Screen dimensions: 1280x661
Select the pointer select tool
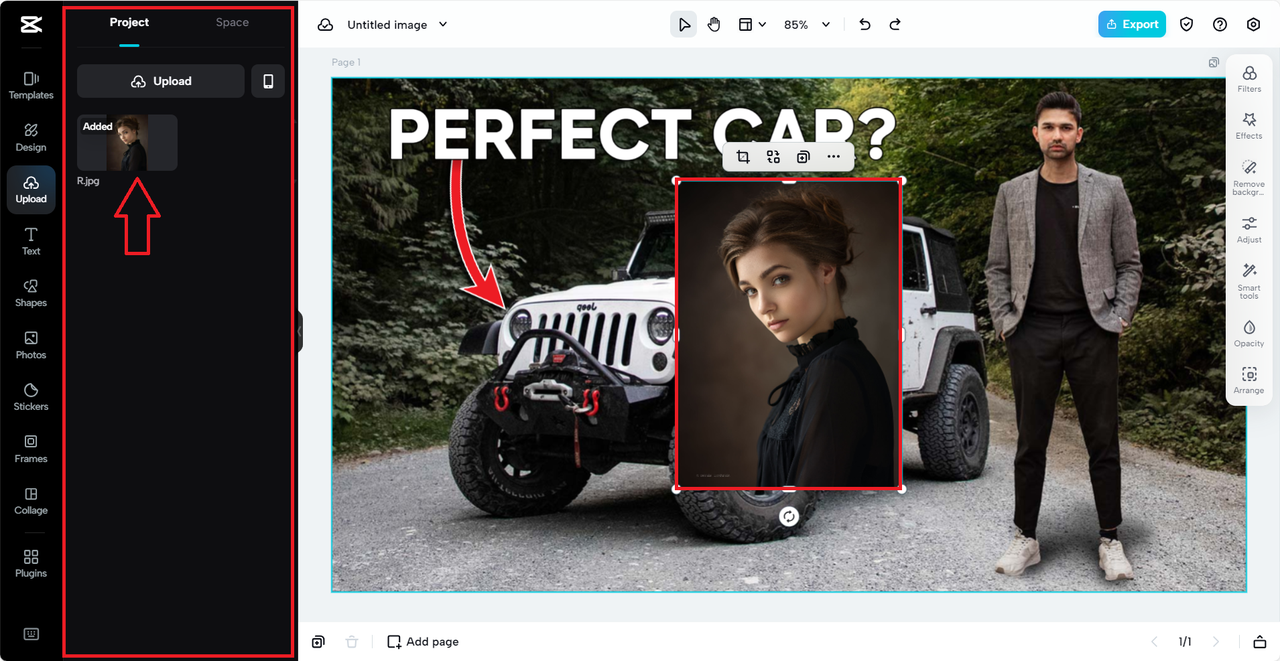(684, 25)
